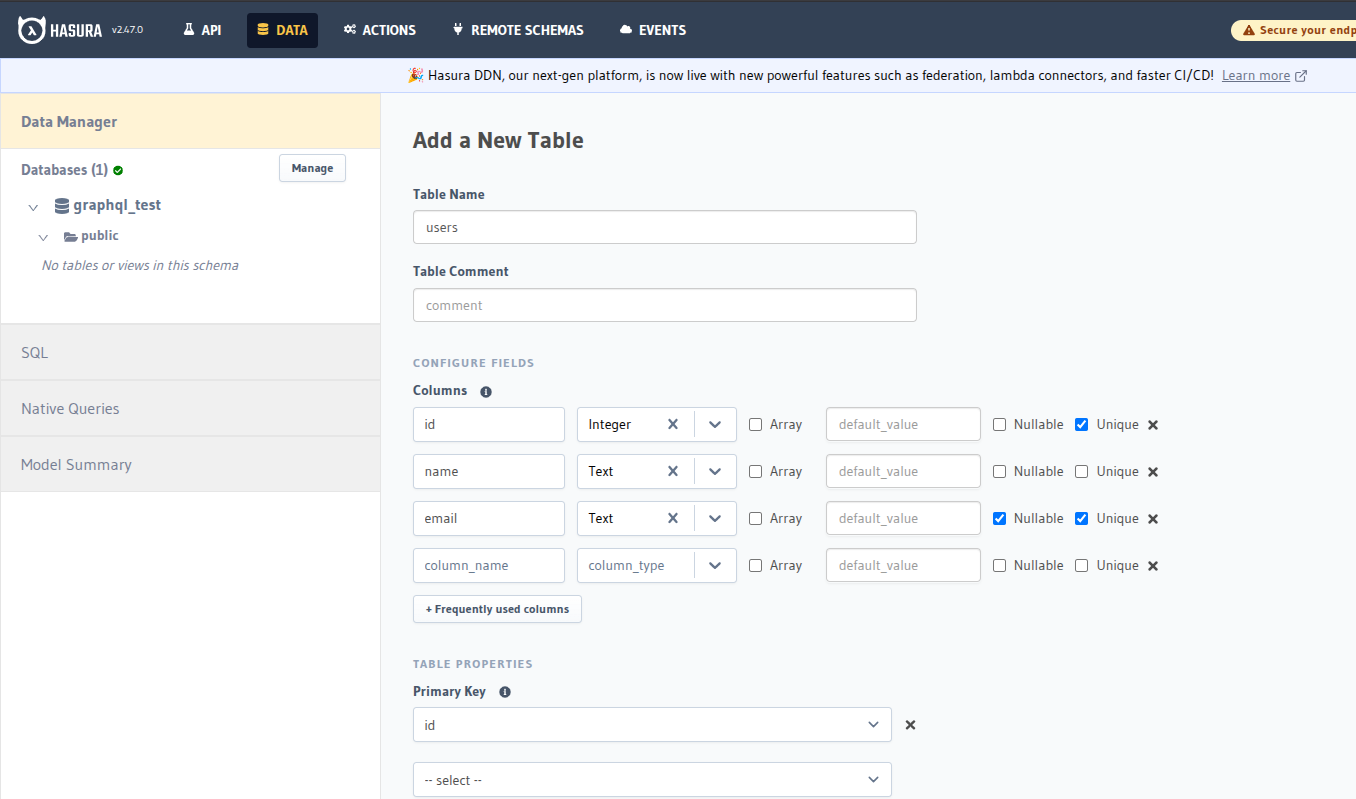Open the SQL section

click(x=190, y=352)
